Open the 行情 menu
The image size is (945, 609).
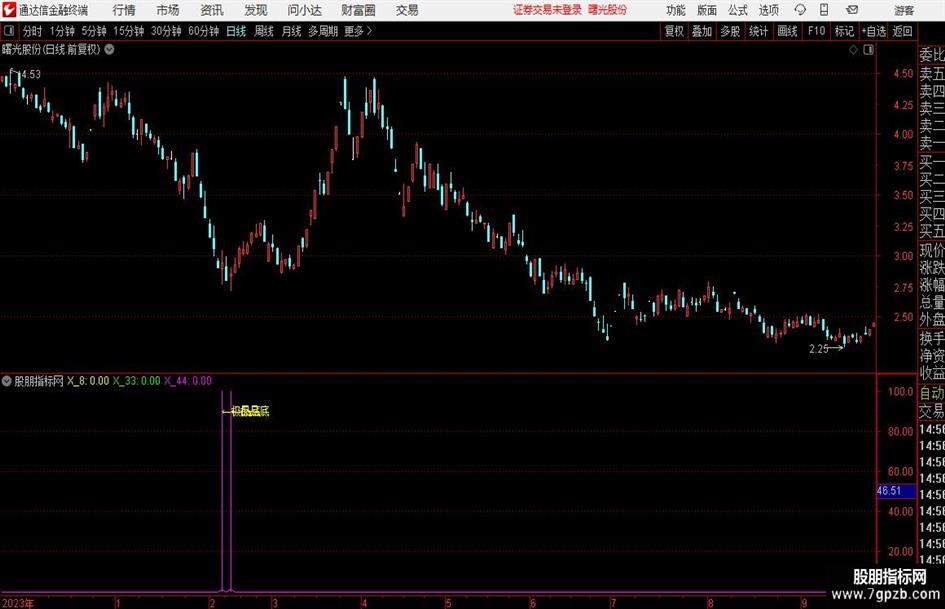point(124,10)
